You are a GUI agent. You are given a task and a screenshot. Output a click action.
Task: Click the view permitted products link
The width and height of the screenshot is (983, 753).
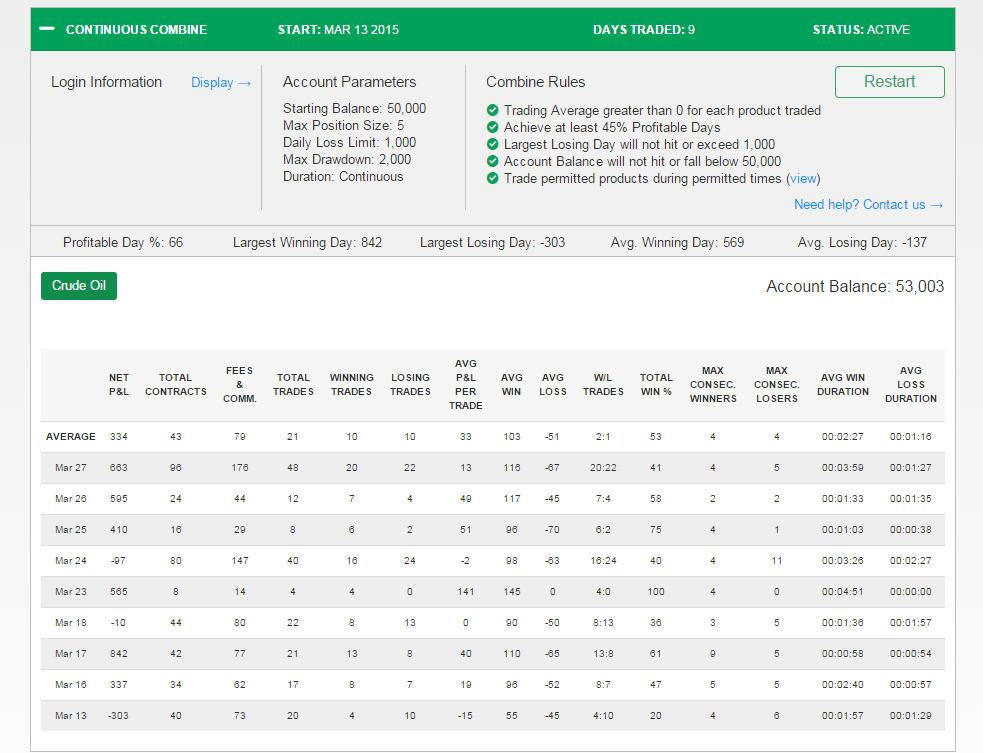point(803,179)
